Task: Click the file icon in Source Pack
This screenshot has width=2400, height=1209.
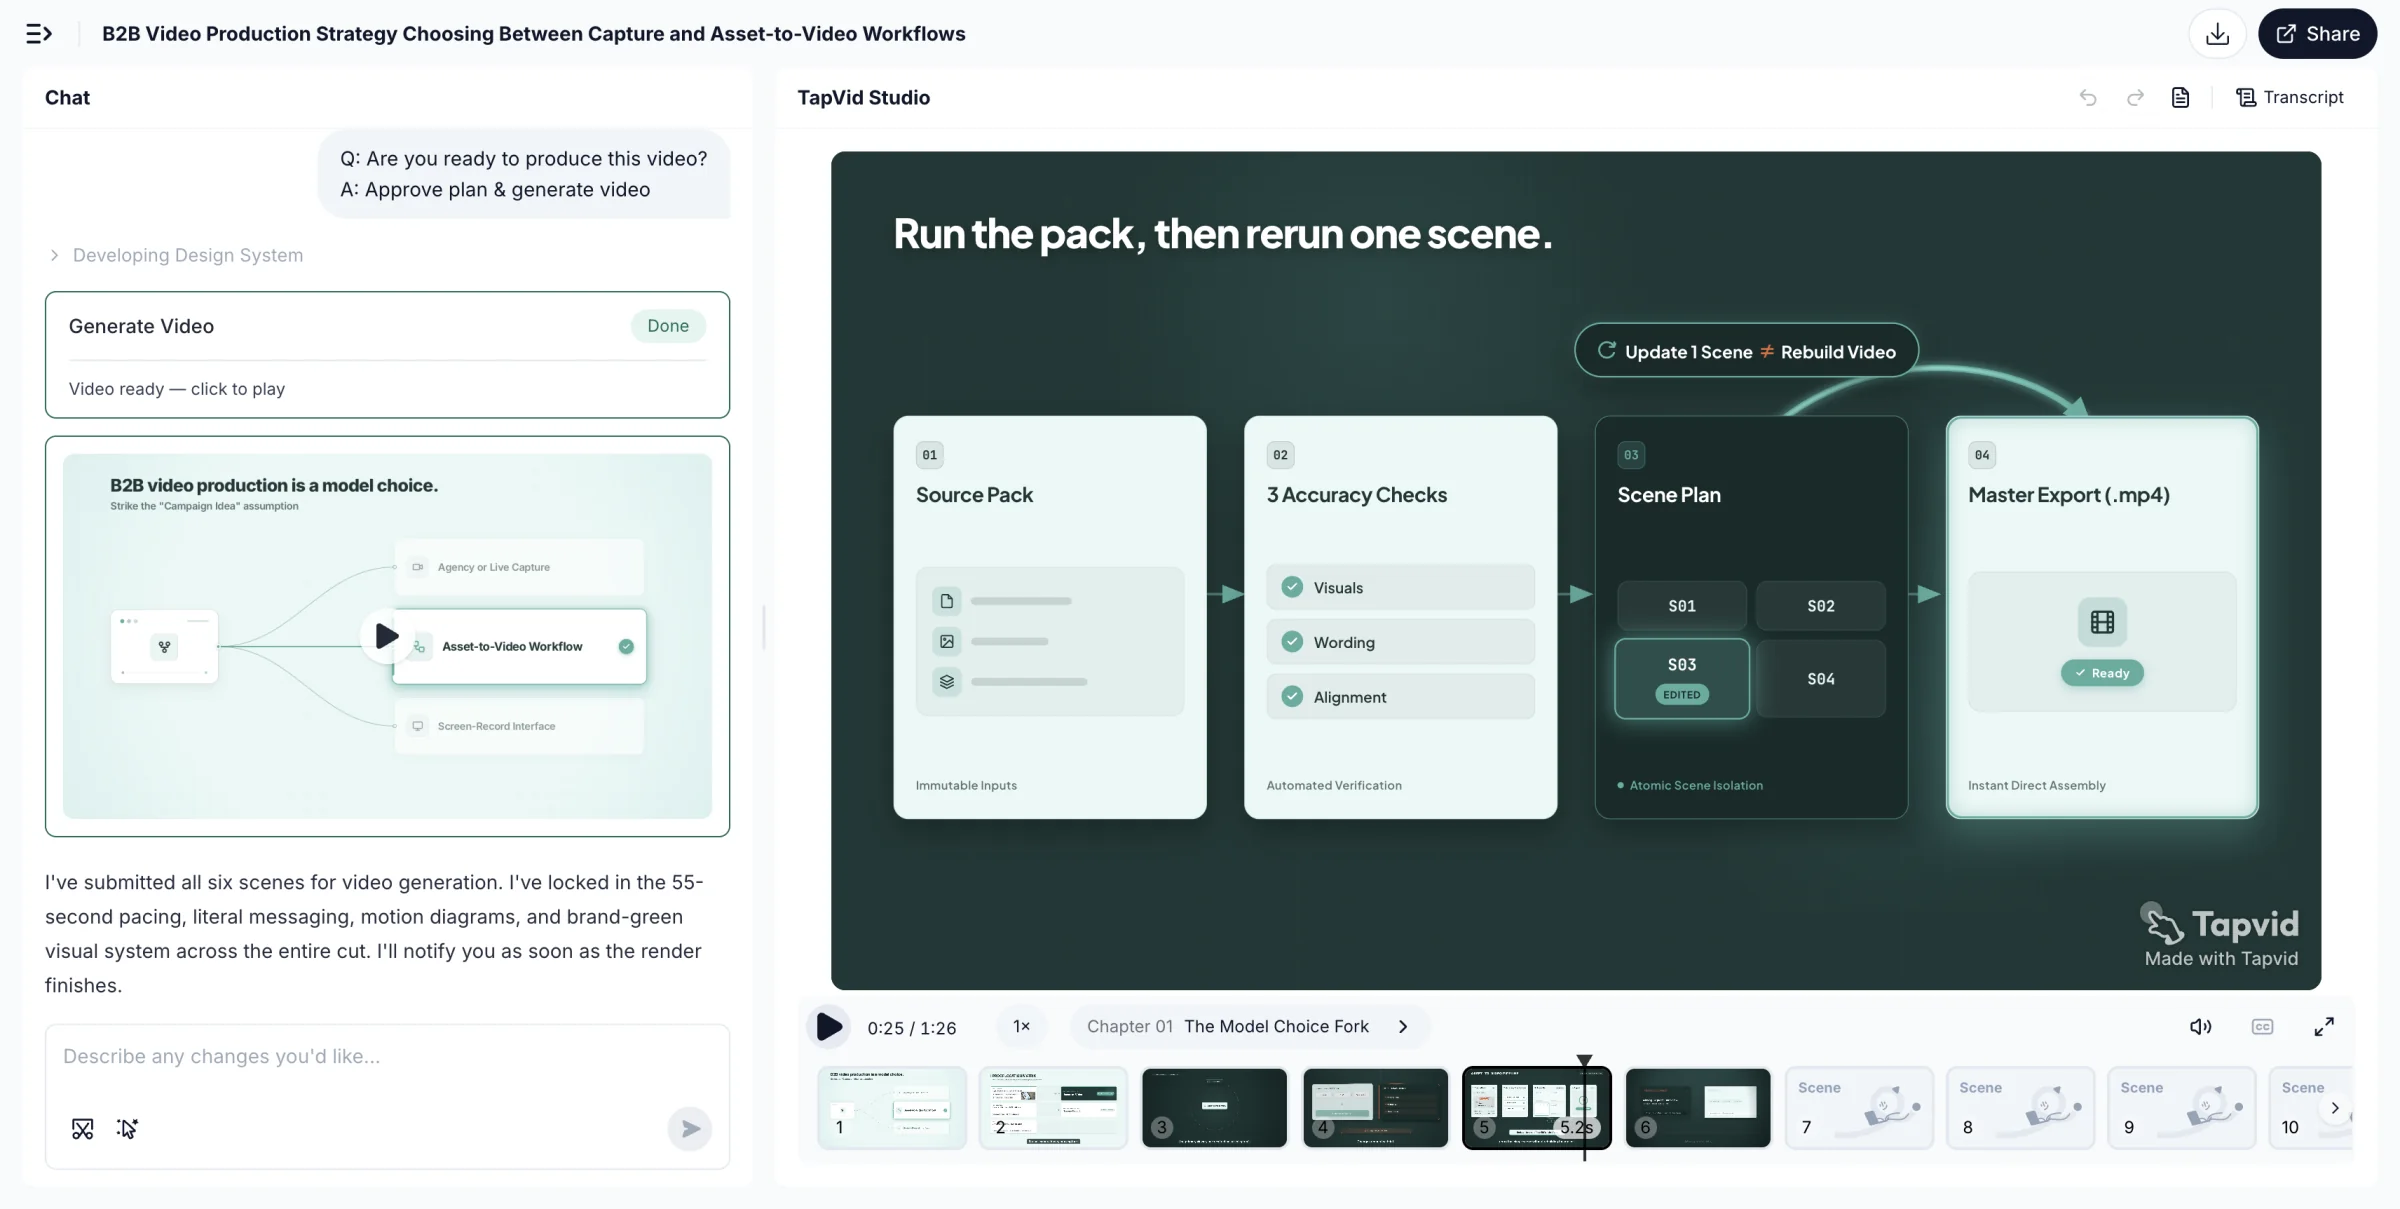Action: click(946, 601)
